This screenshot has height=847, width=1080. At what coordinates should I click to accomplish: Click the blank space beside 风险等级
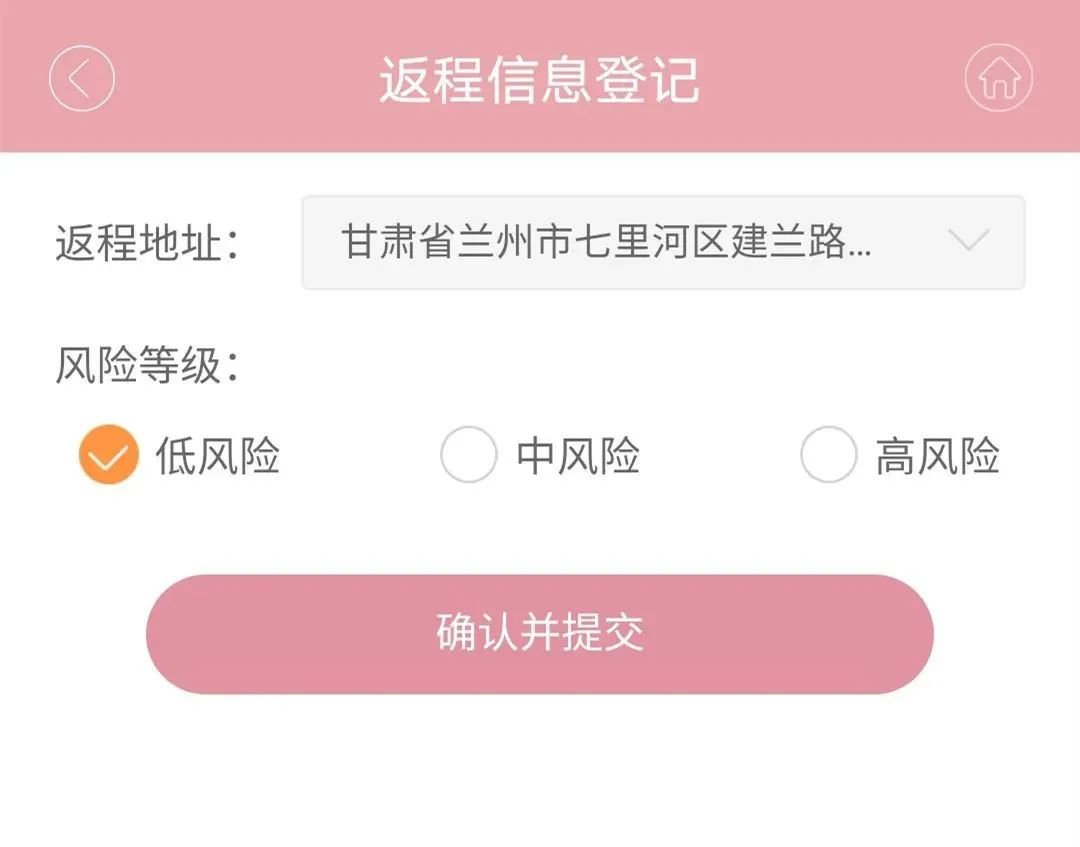[650, 367]
